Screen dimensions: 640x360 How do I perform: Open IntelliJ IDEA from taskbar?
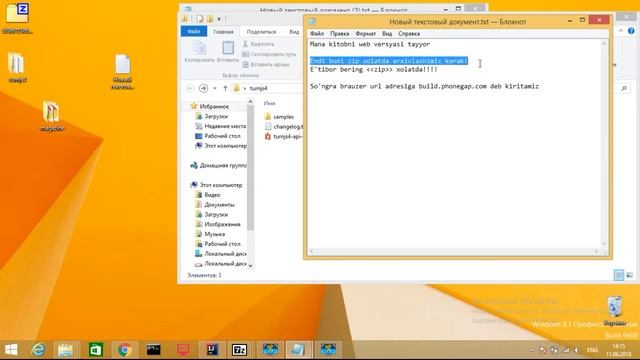tap(212, 350)
